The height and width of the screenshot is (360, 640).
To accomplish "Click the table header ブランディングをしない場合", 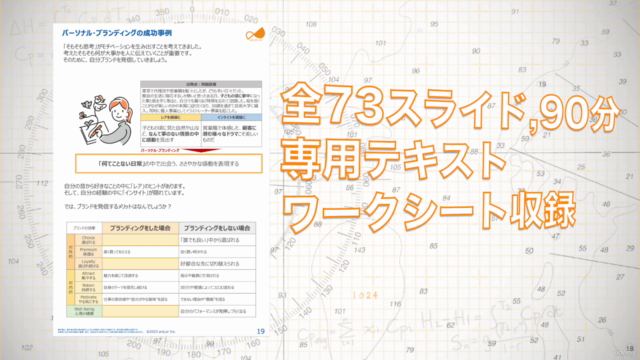I will point(217,228).
